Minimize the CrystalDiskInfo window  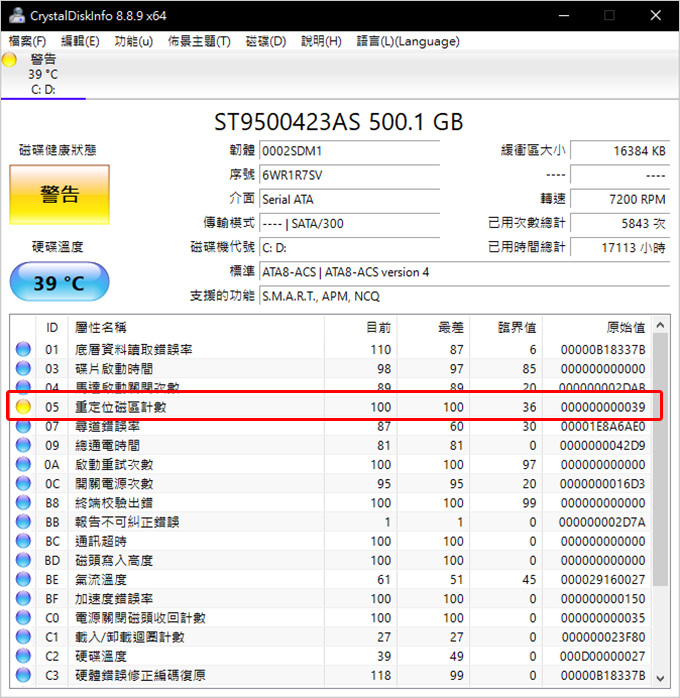point(564,15)
